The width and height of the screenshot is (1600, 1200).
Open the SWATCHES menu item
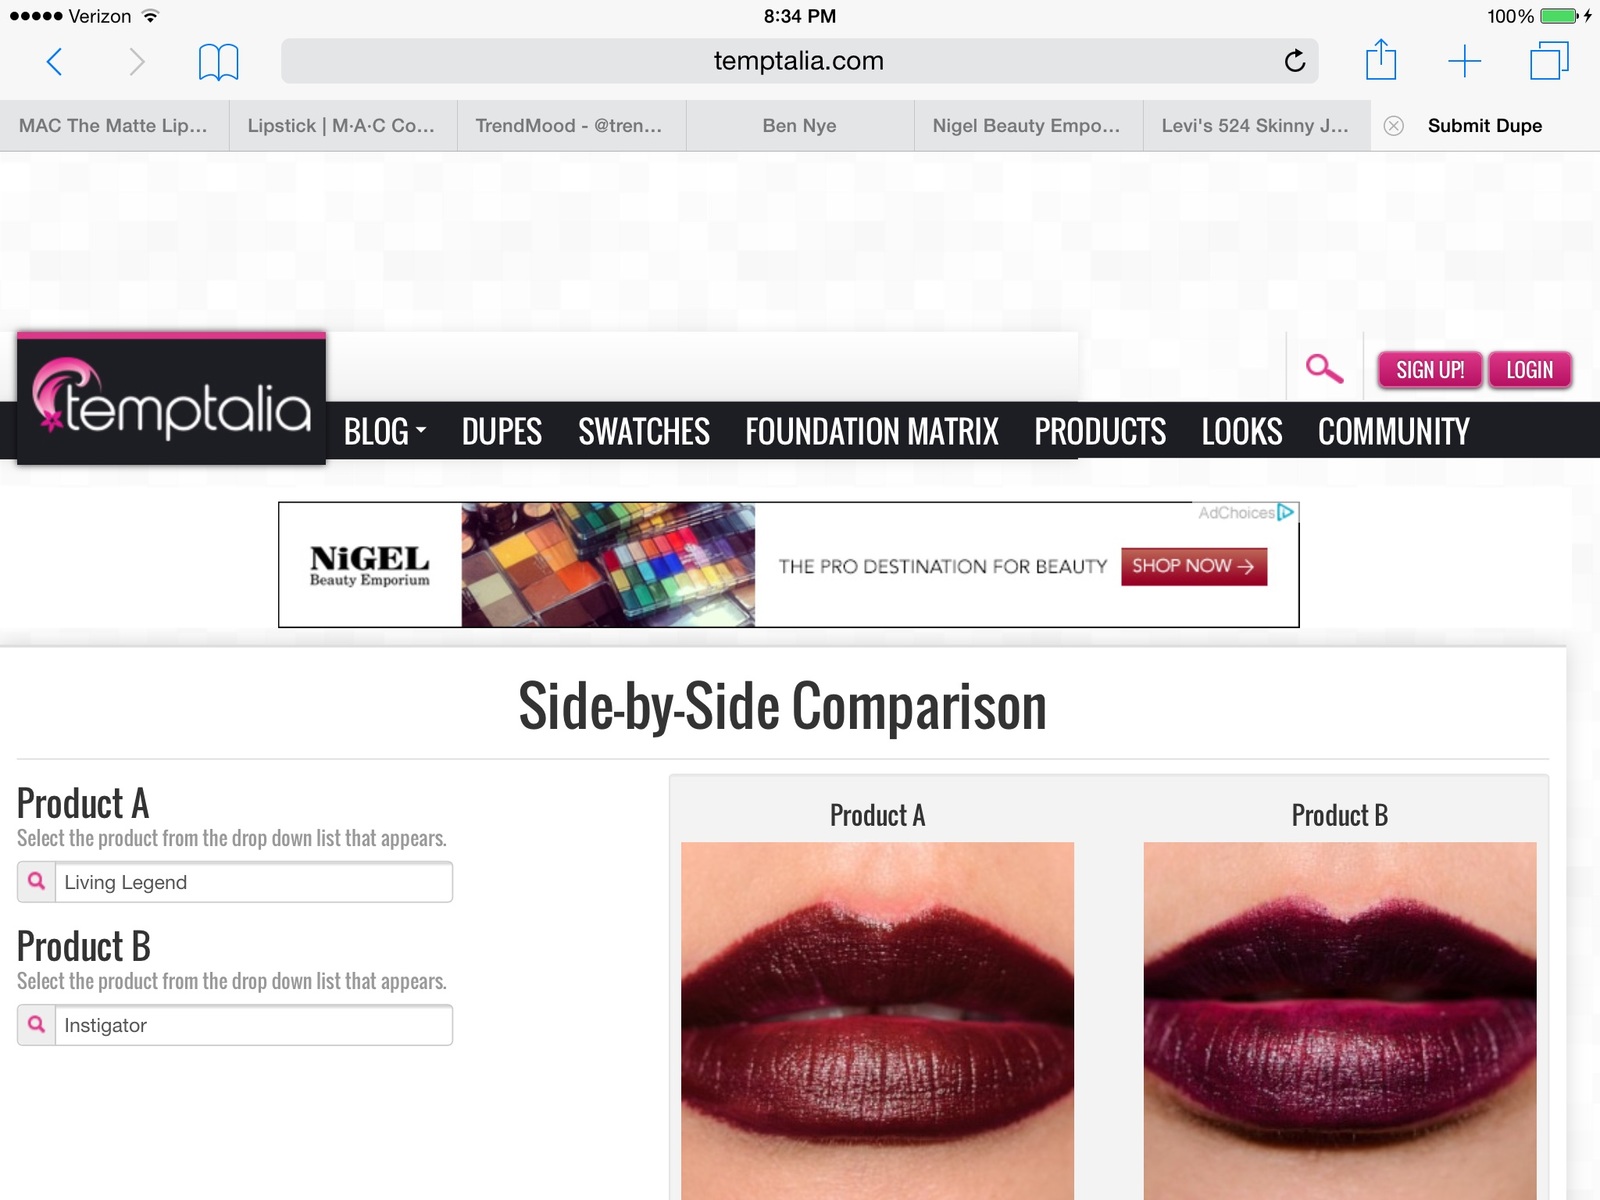coord(644,431)
